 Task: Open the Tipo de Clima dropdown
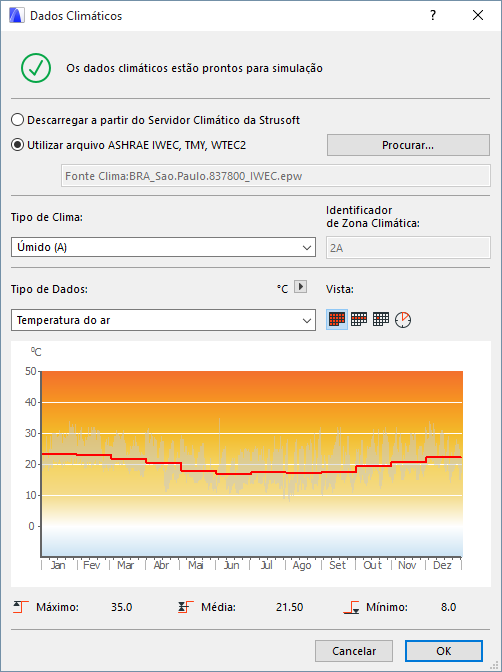pos(163,247)
